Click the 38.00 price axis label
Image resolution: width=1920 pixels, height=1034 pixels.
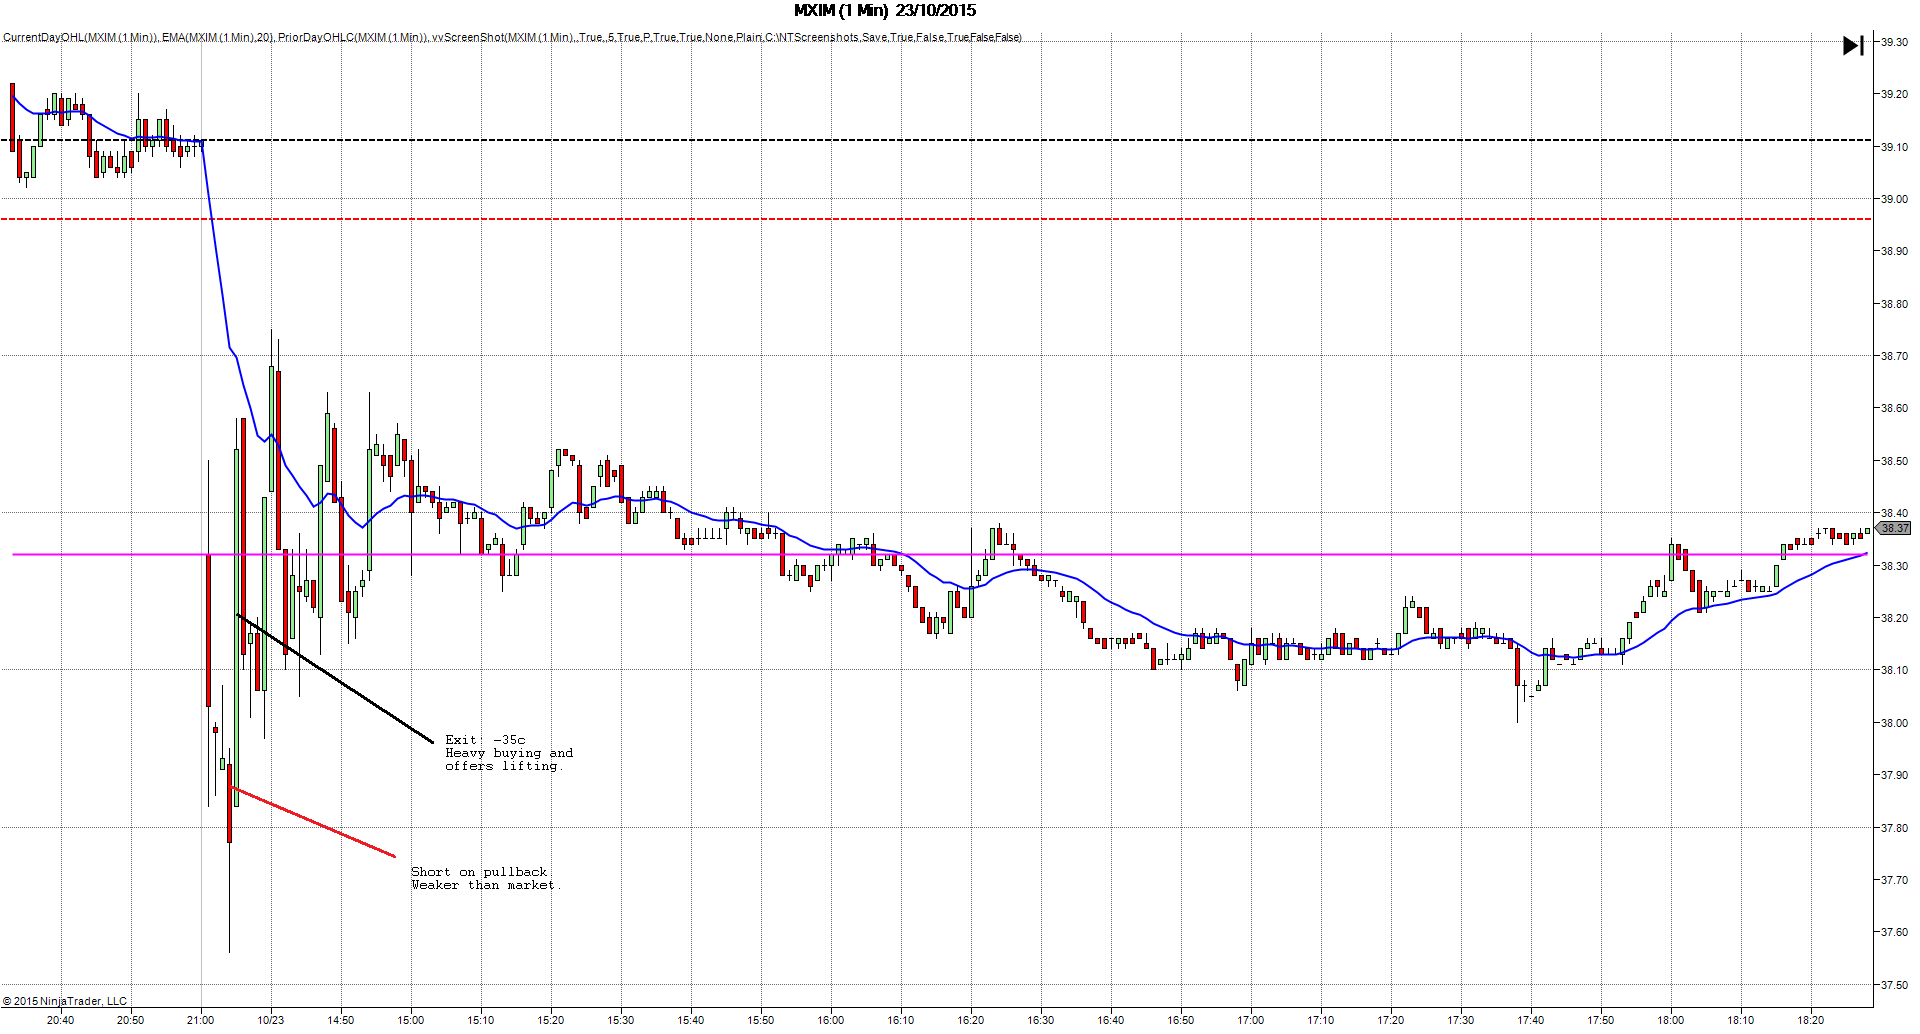tap(1894, 723)
